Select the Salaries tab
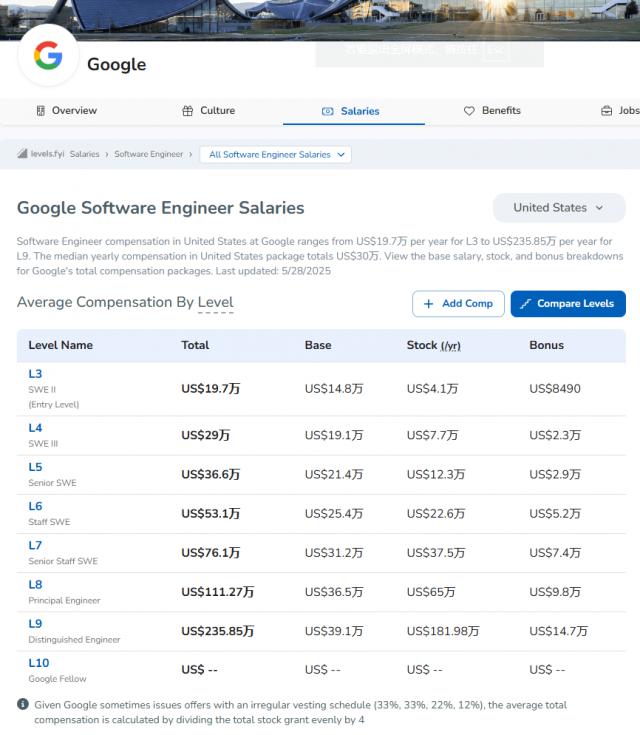This screenshot has width=640, height=735. click(350, 111)
